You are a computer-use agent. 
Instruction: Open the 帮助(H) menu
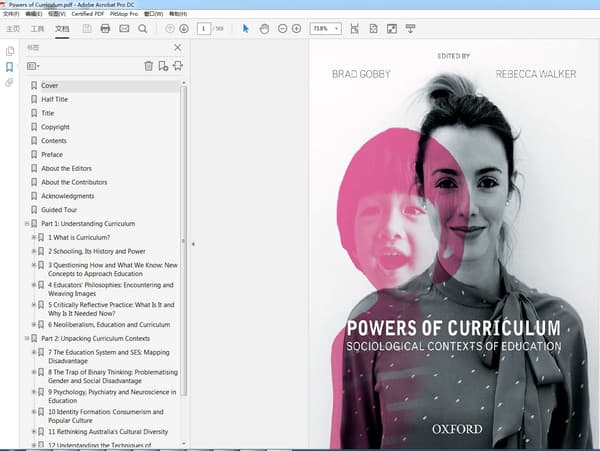[x=178, y=14]
